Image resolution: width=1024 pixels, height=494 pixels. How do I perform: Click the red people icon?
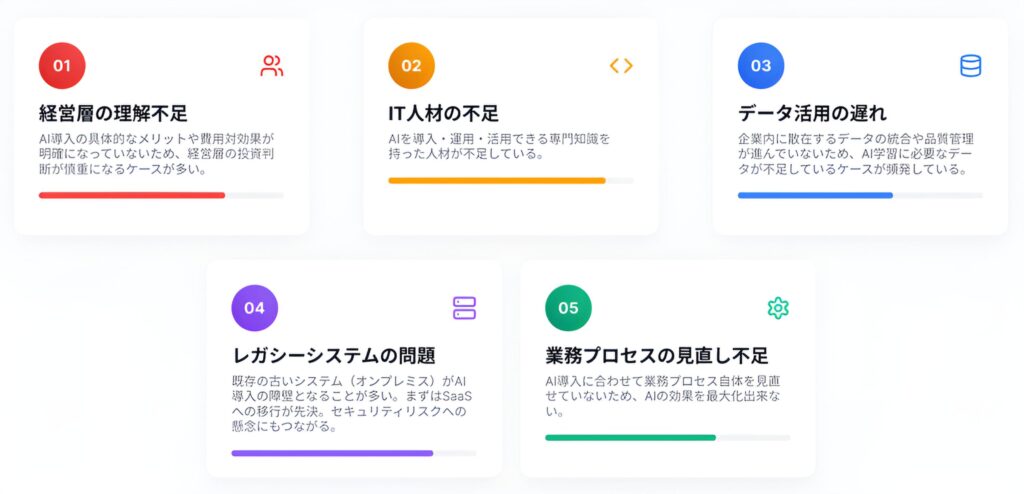pyautogui.click(x=271, y=66)
